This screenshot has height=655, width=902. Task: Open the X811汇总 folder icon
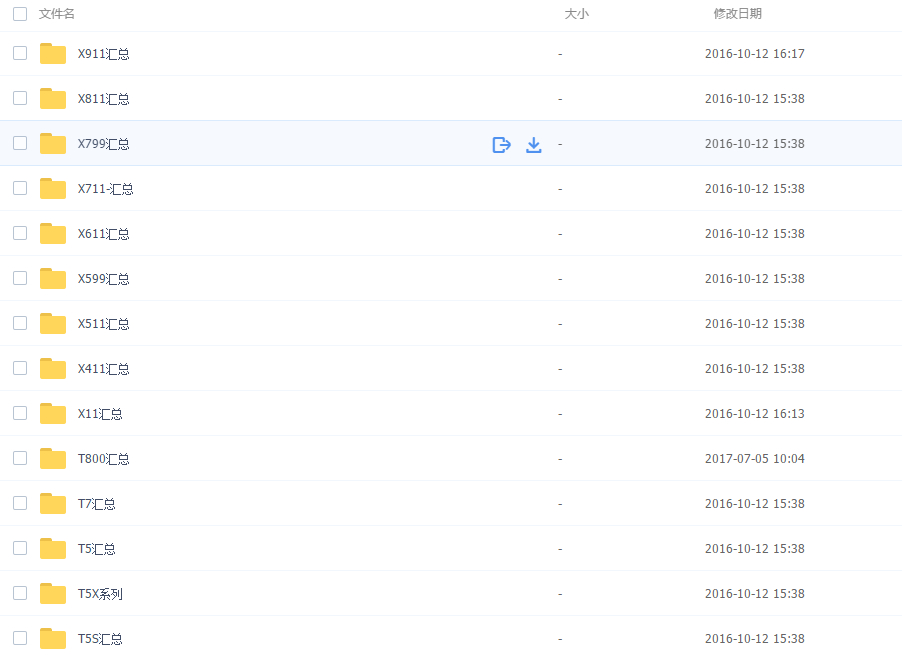pyautogui.click(x=53, y=98)
